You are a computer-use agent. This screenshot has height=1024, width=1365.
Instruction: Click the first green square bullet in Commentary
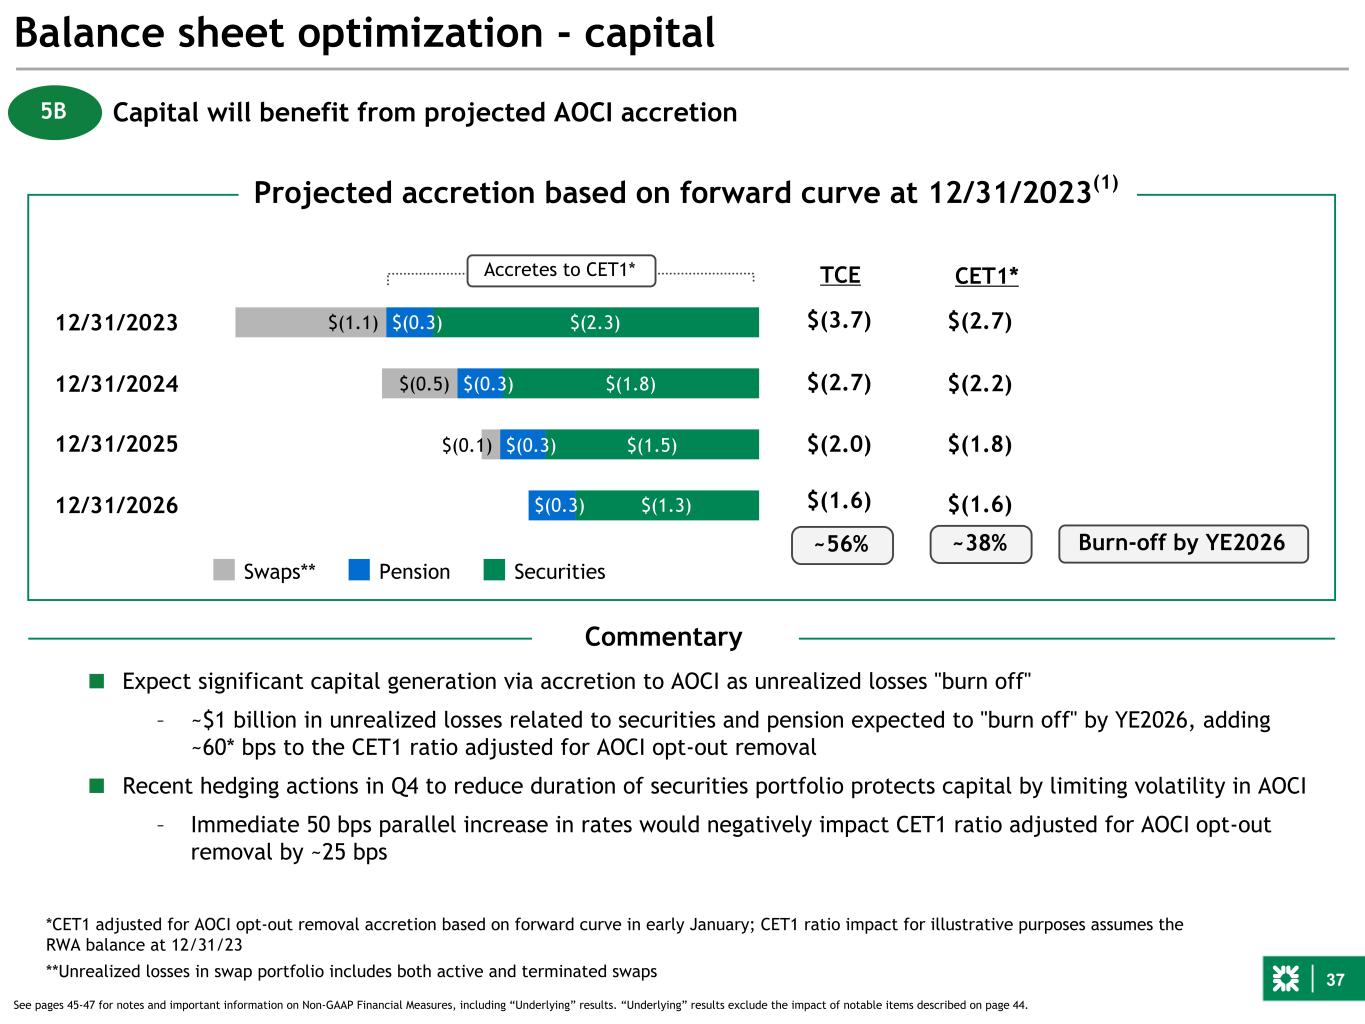[x=97, y=681]
